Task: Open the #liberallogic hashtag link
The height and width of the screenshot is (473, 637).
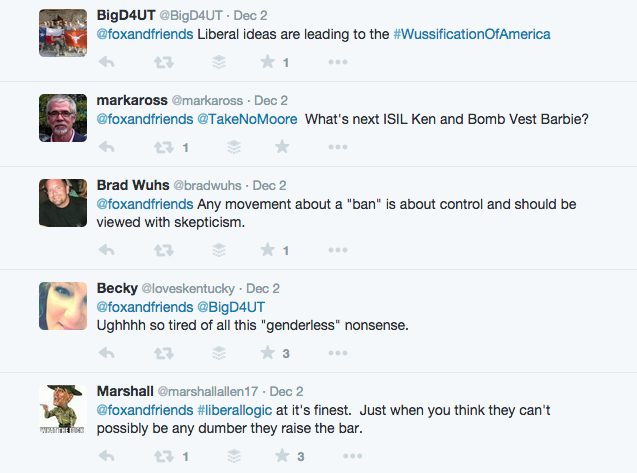Action: click(239, 409)
